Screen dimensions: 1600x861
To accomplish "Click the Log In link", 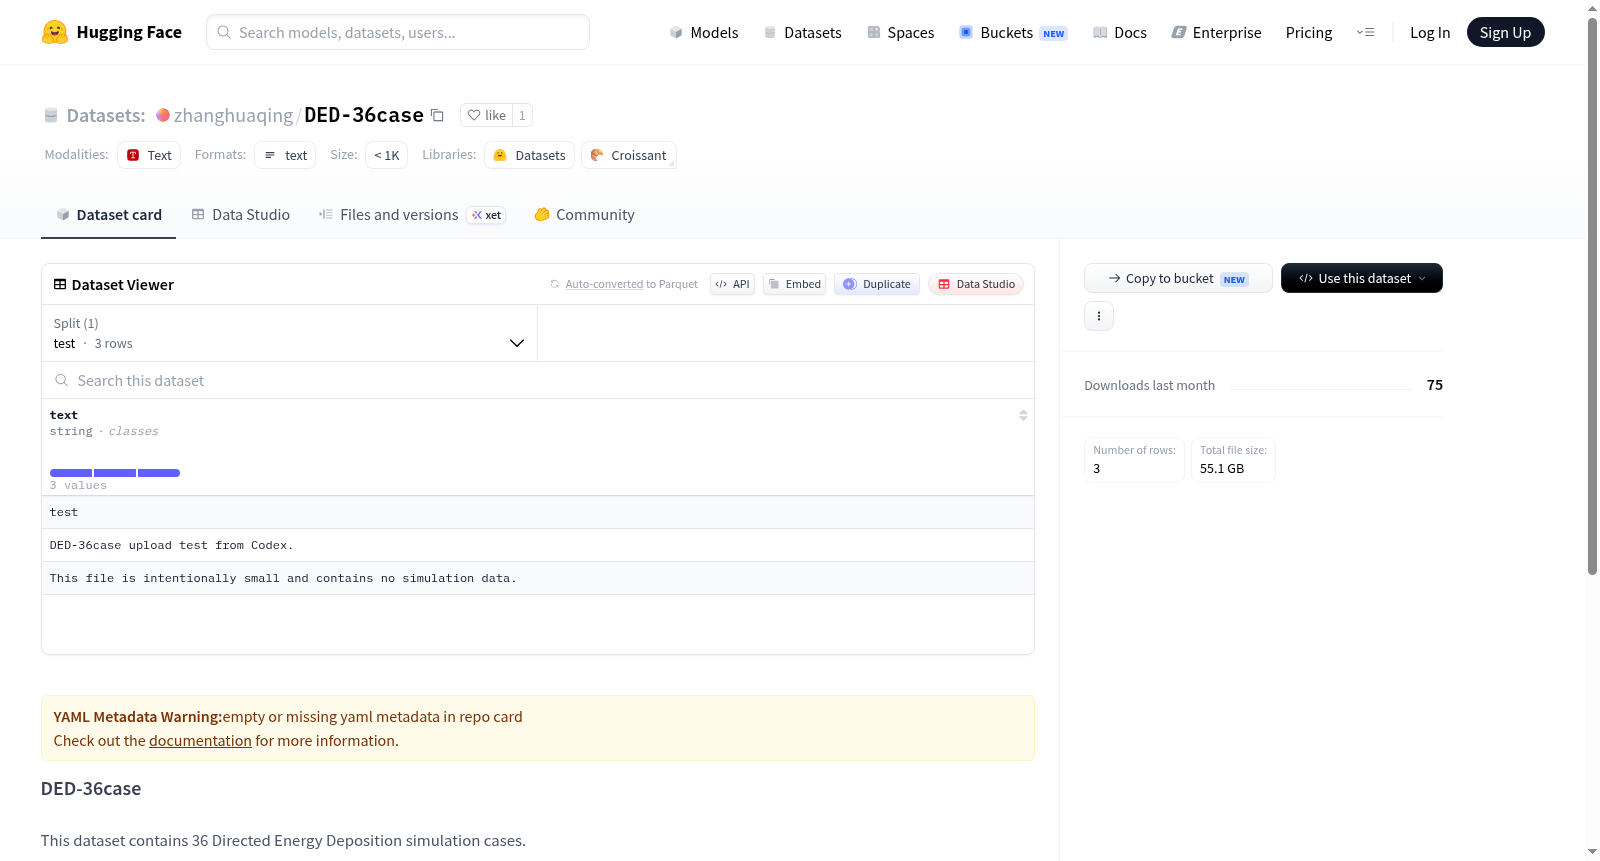I will (x=1430, y=32).
